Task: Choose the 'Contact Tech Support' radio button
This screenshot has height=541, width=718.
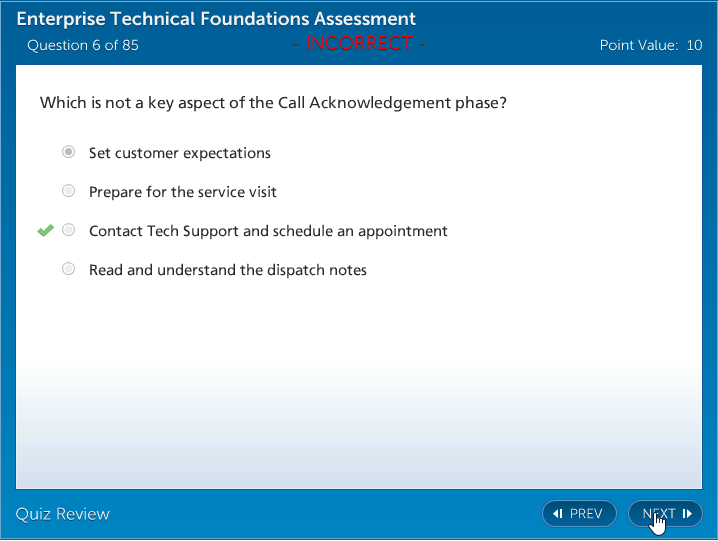Action: 68,230
